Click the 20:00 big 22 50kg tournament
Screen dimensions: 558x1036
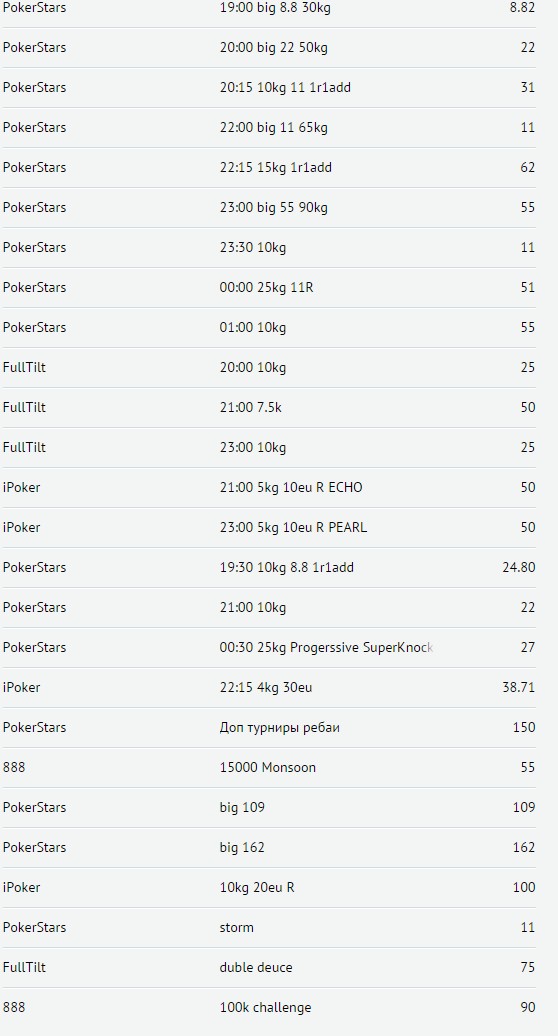click(268, 48)
